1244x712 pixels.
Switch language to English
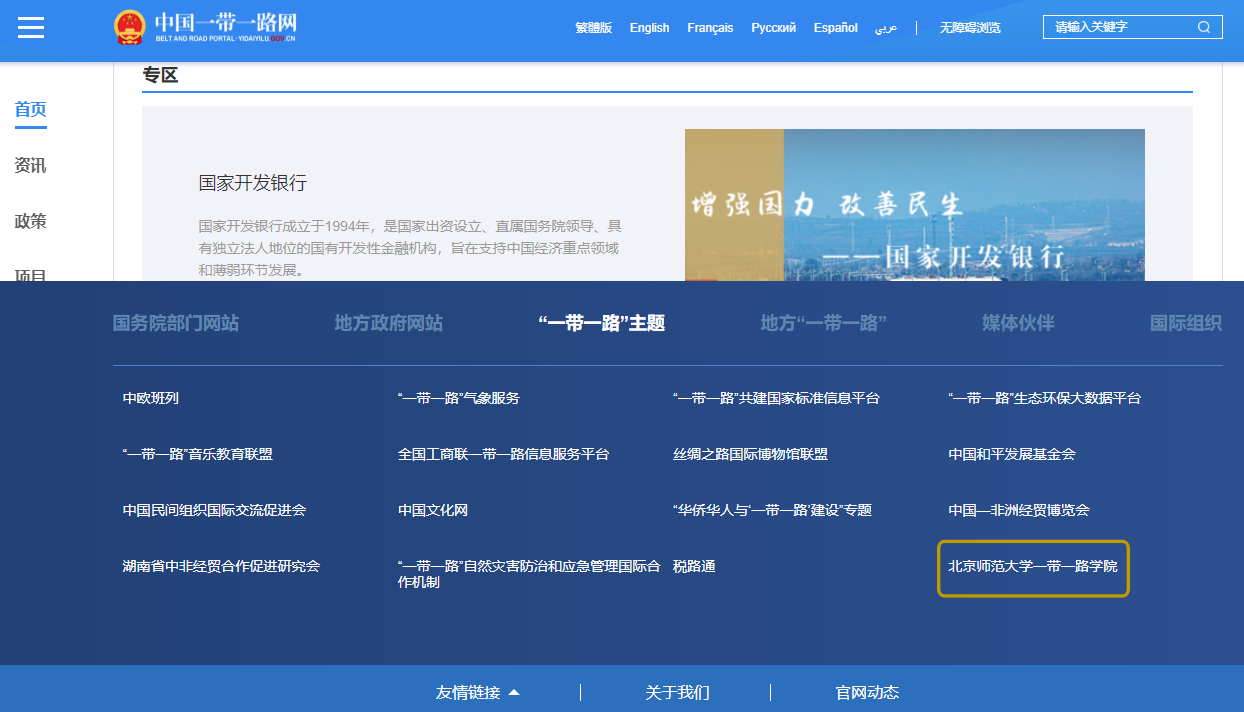click(649, 28)
